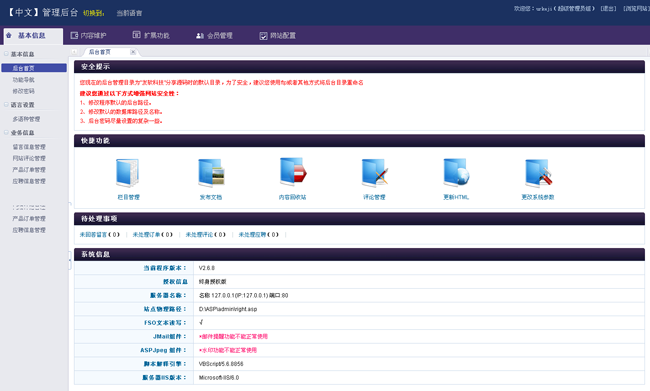Image resolution: width=650 pixels, height=391 pixels.
Task: Click the 浏览网站 link at top right
Action: click(x=636, y=8)
